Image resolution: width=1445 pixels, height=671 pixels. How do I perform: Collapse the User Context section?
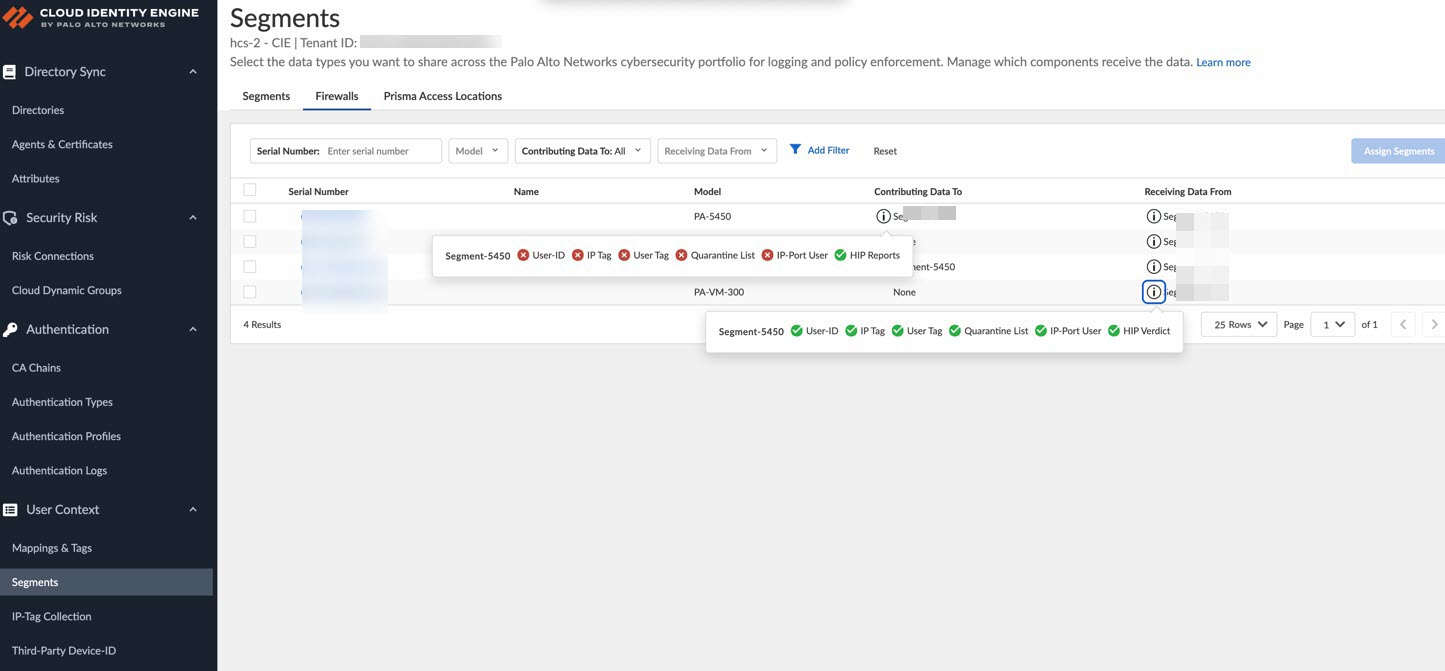click(x=193, y=510)
